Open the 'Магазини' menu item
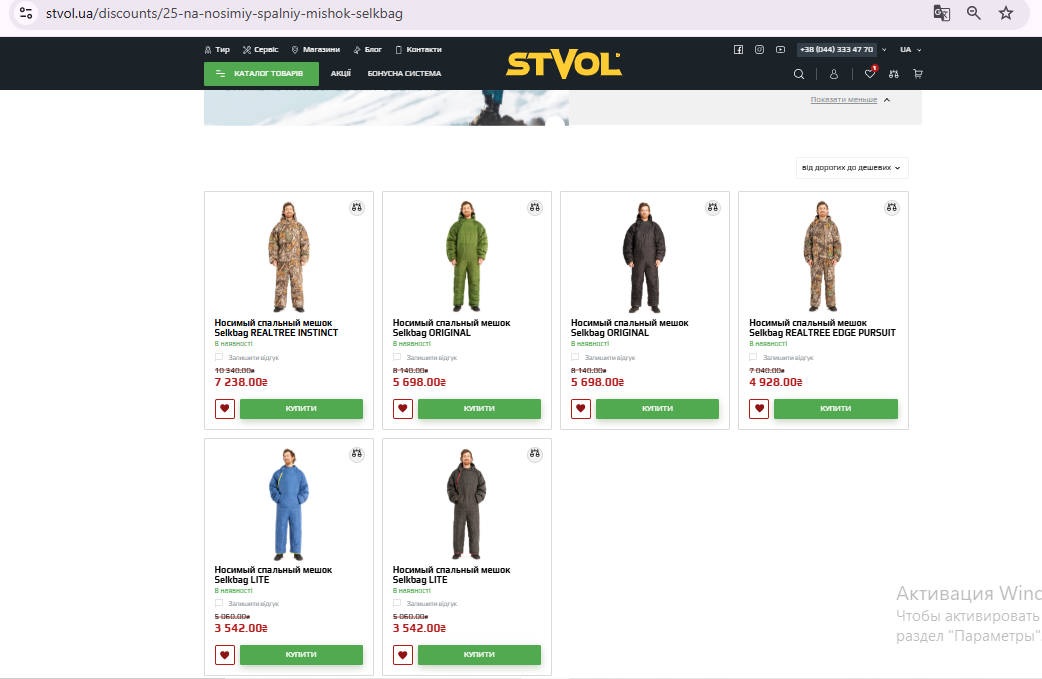Image resolution: width=1042 pixels, height=679 pixels. [x=316, y=50]
